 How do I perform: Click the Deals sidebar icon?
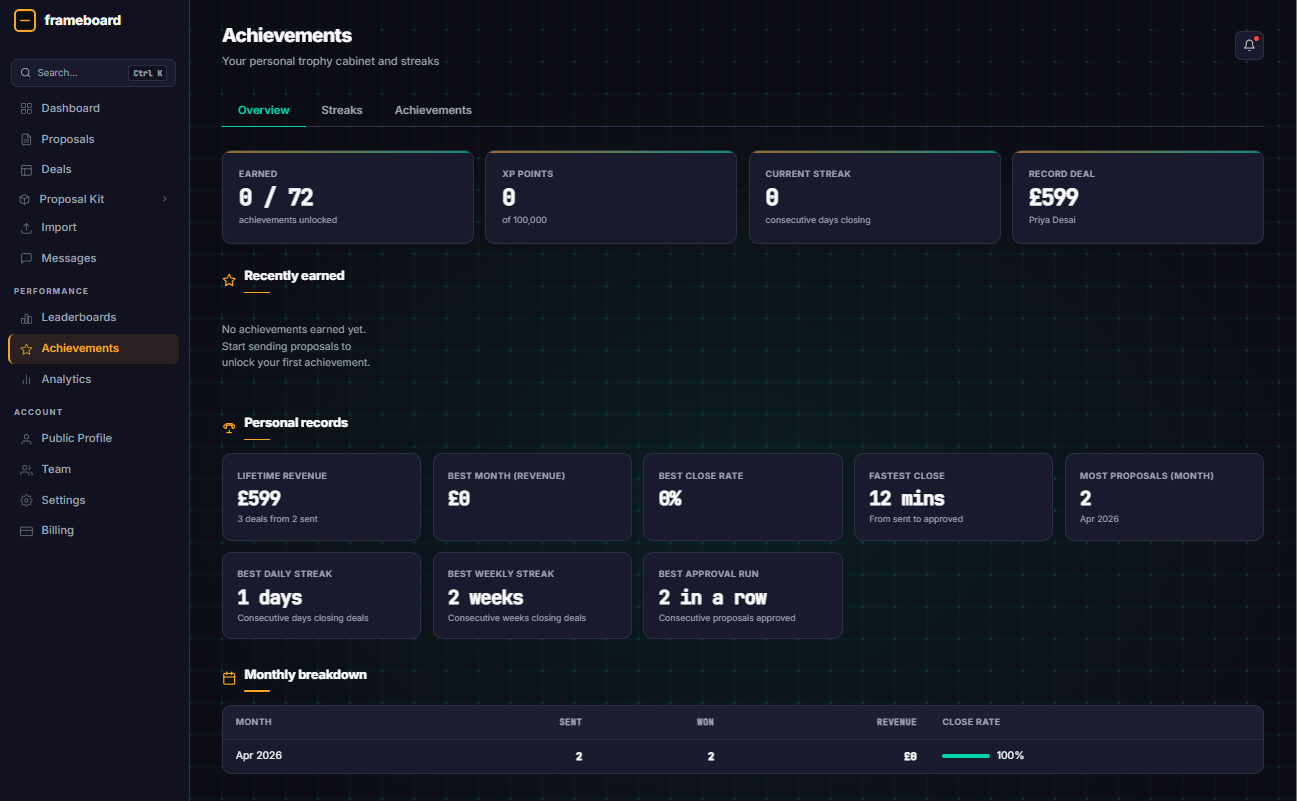[x=27, y=169]
